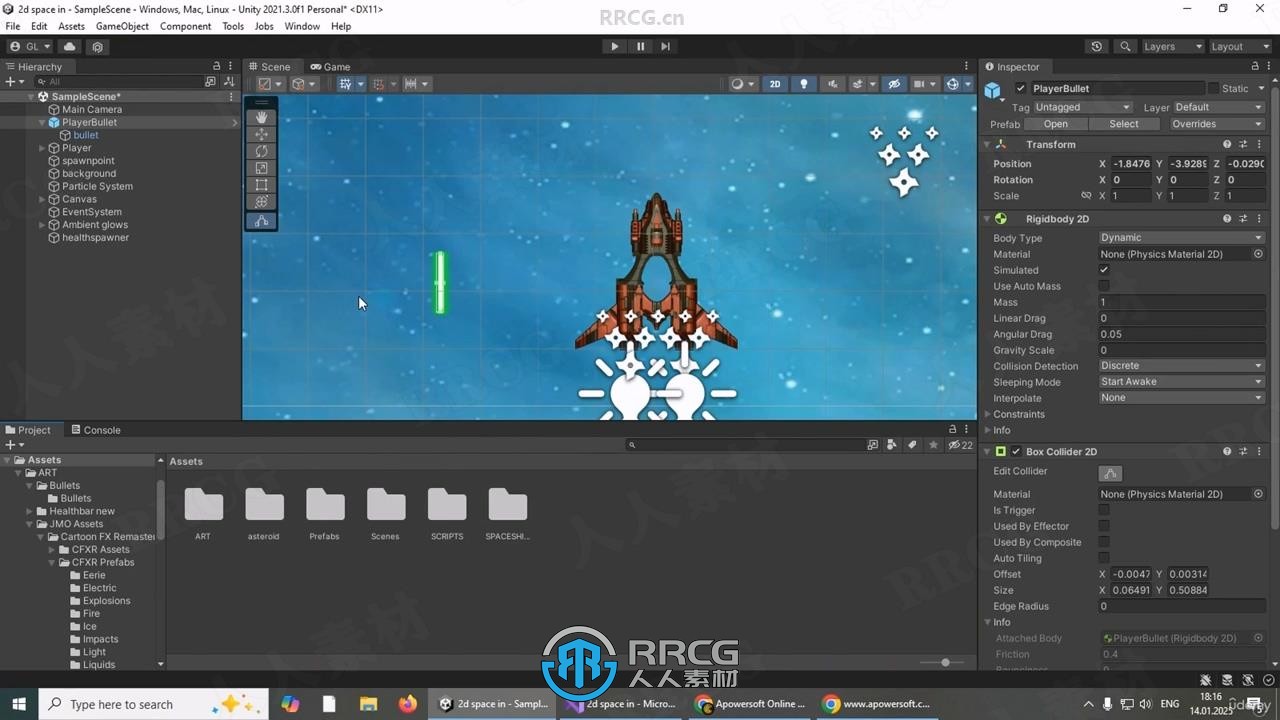Select the Scale tool
This screenshot has width=1280, height=720.
pyautogui.click(x=261, y=168)
